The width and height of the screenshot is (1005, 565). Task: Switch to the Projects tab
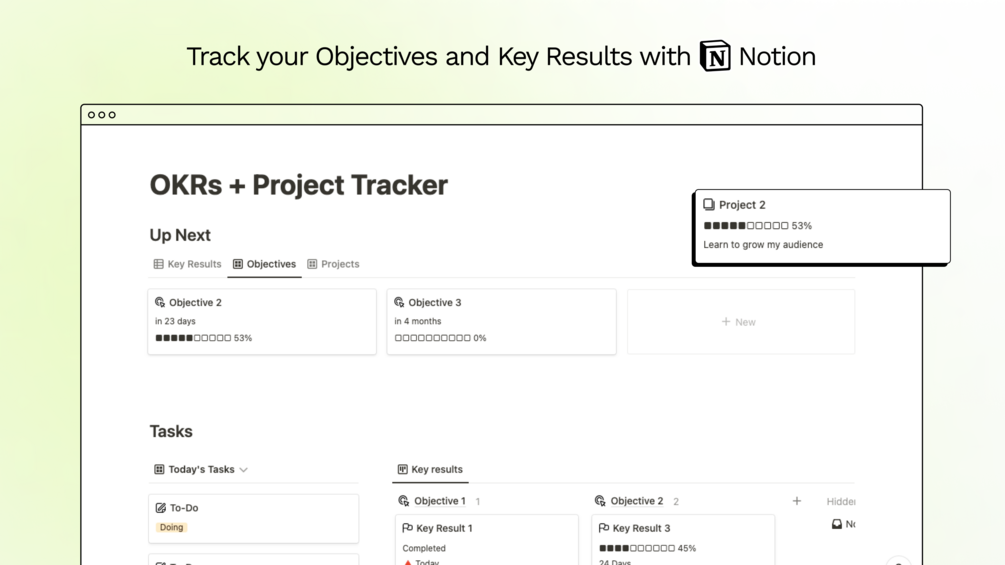pyautogui.click(x=333, y=264)
